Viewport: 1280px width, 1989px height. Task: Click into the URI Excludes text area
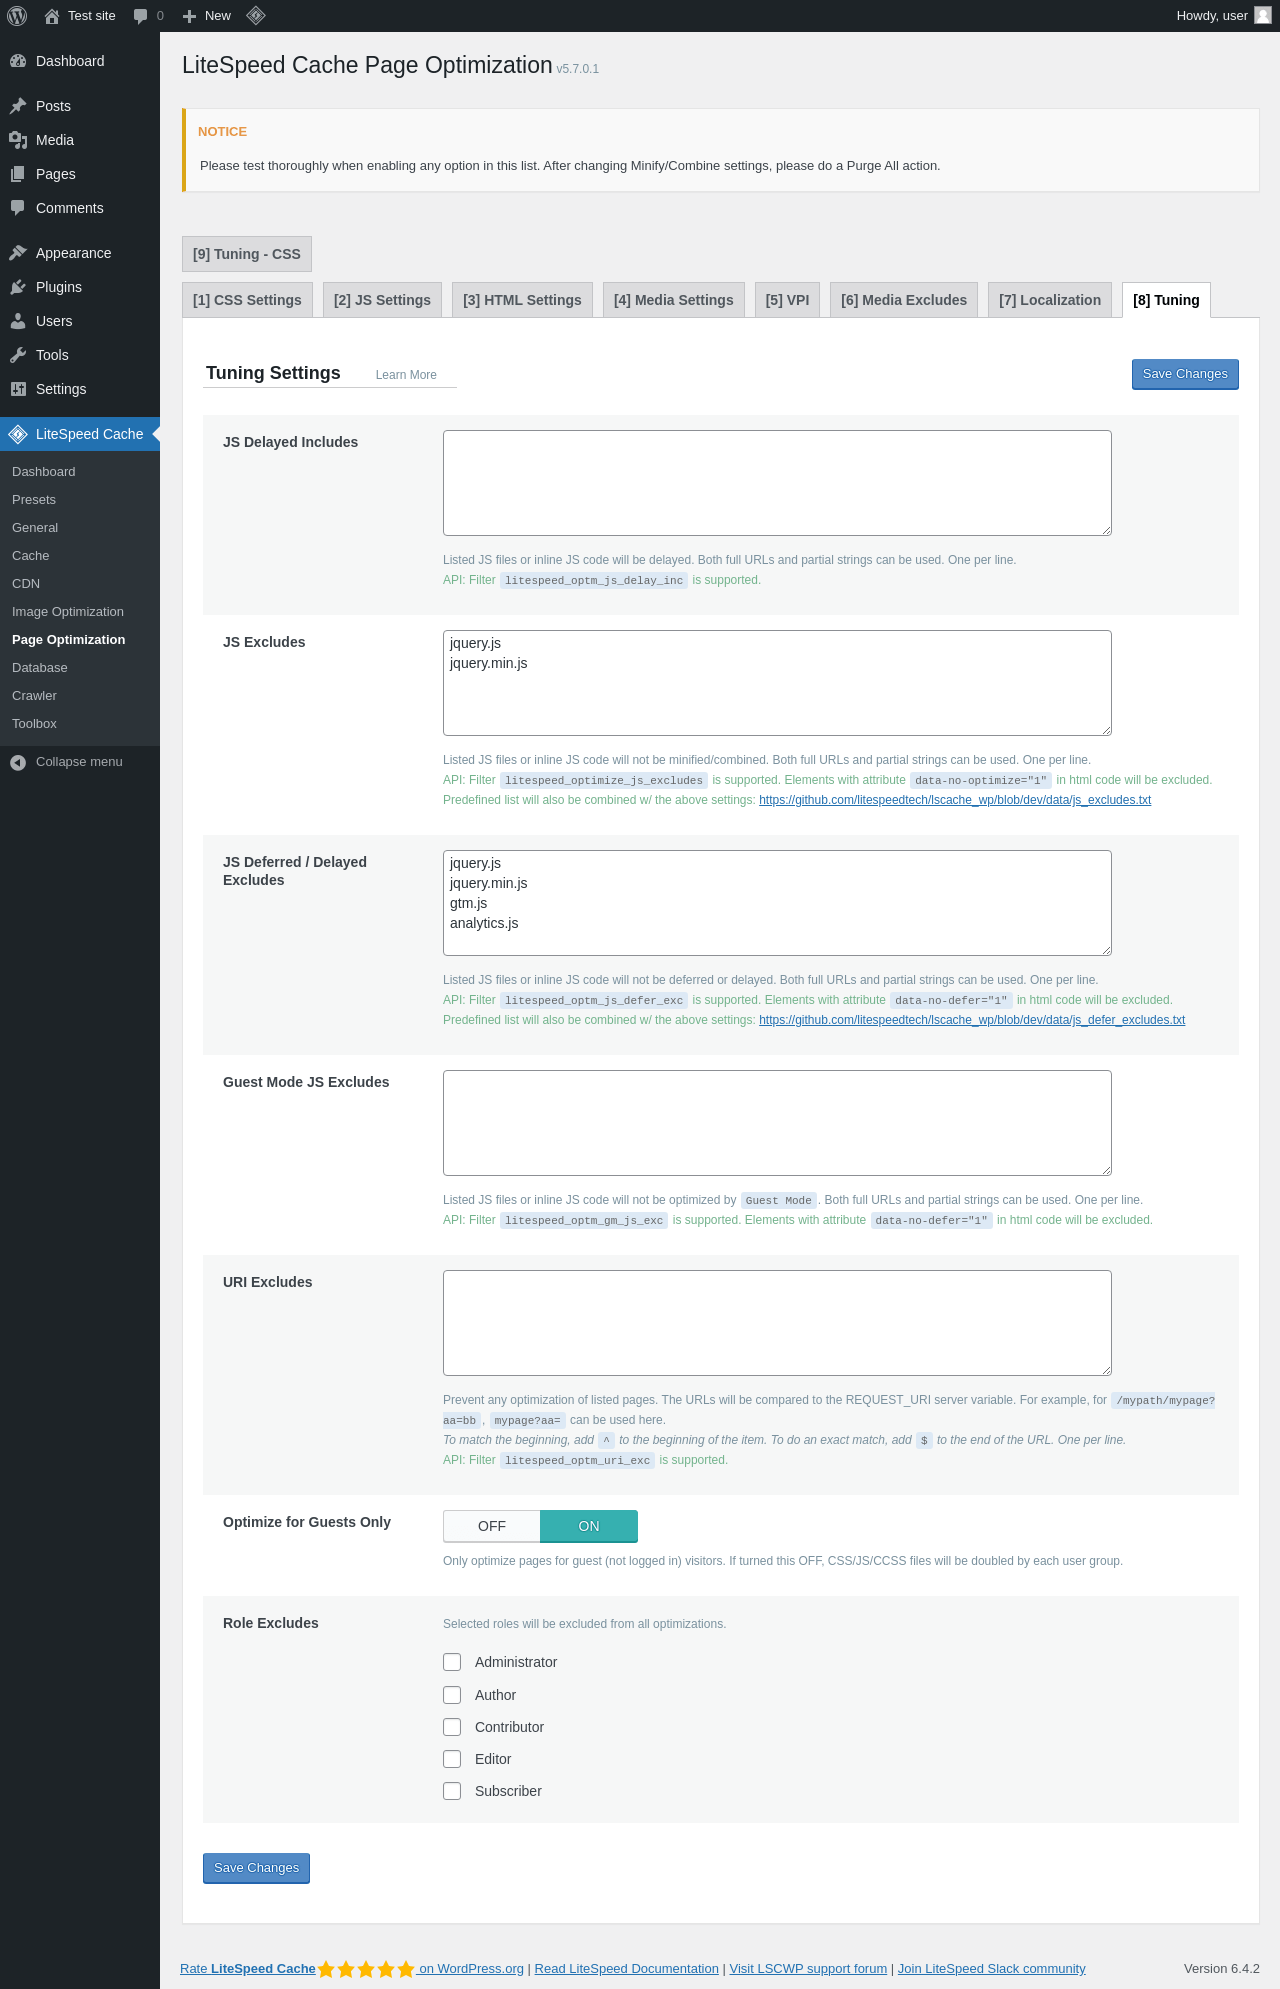point(777,1323)
